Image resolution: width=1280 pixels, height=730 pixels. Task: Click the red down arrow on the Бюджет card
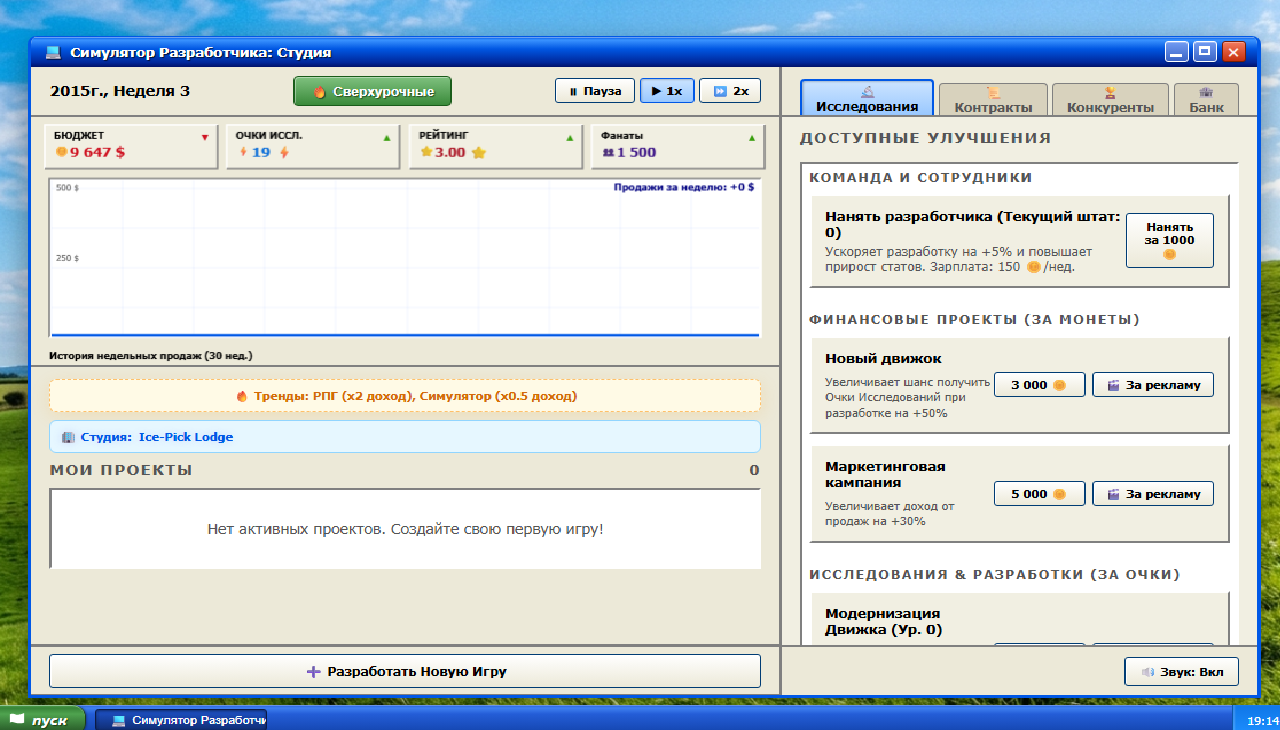coord(205,138)
